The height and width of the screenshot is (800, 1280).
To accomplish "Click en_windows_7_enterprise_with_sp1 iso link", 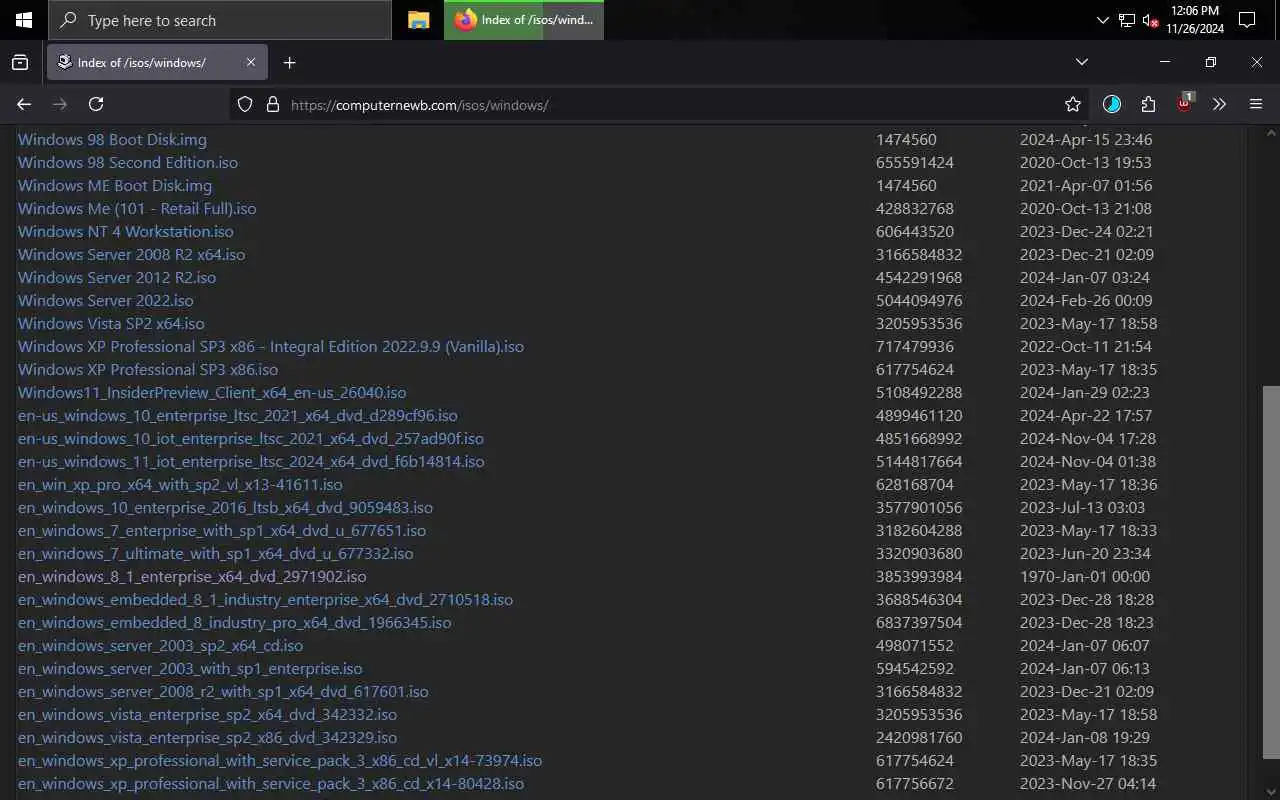I will tap(222, 530).
